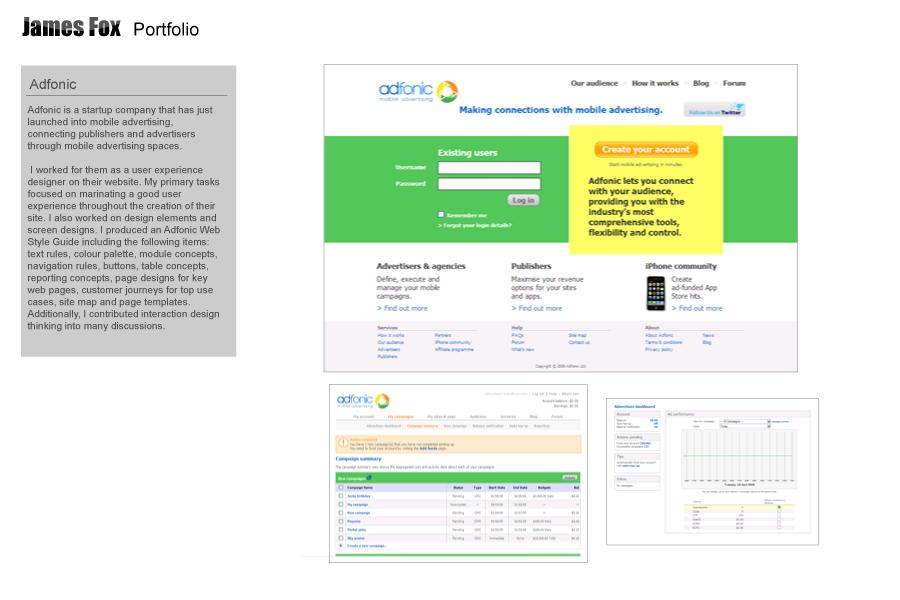This screenshot has height=600, width=900.
Task: Click the iPhone image under iPhone community
Action: click(656, 293)
